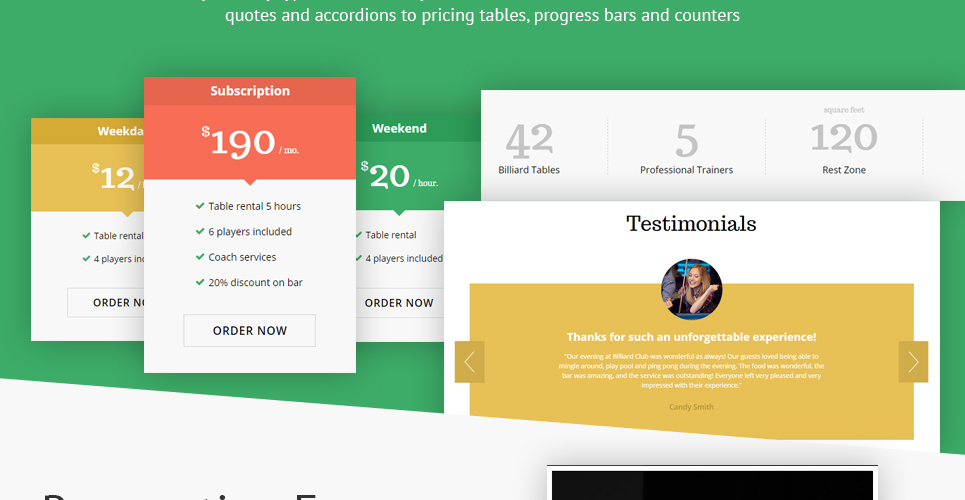Order the Weekday plan now
This screenshot has width=965, height=500.
(105, 302)
